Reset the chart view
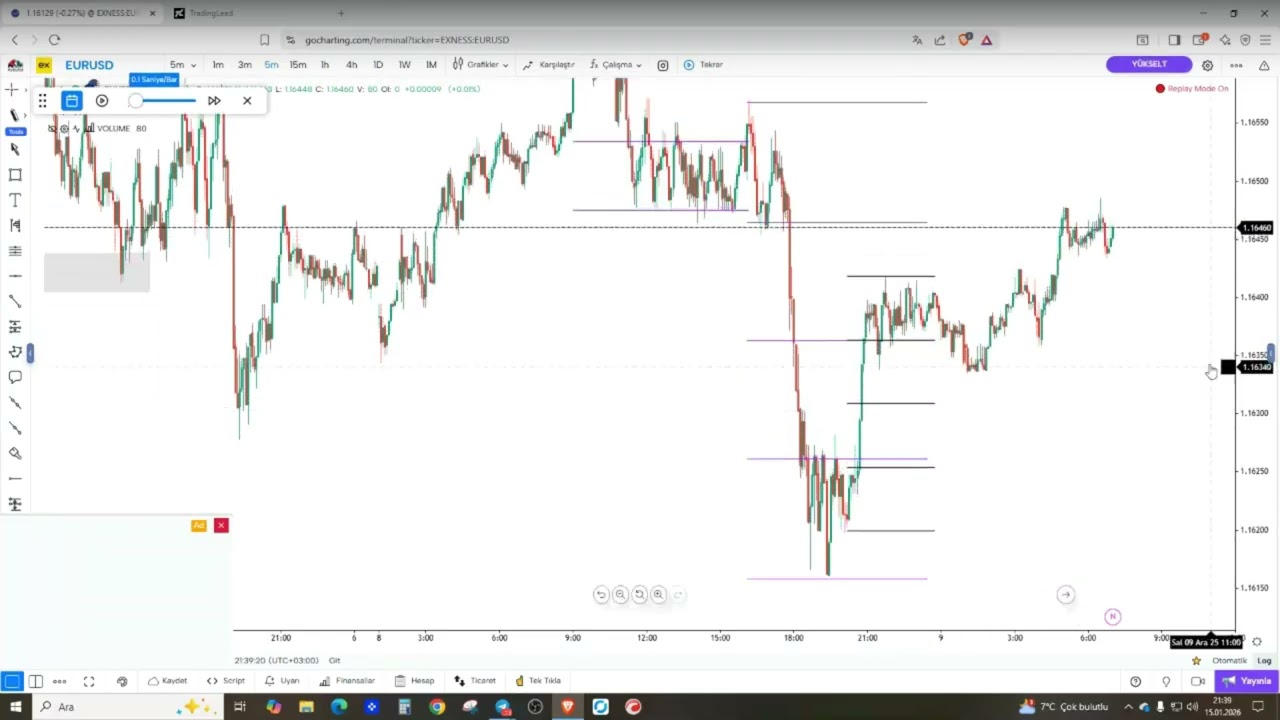 click(x=639, y=594)
